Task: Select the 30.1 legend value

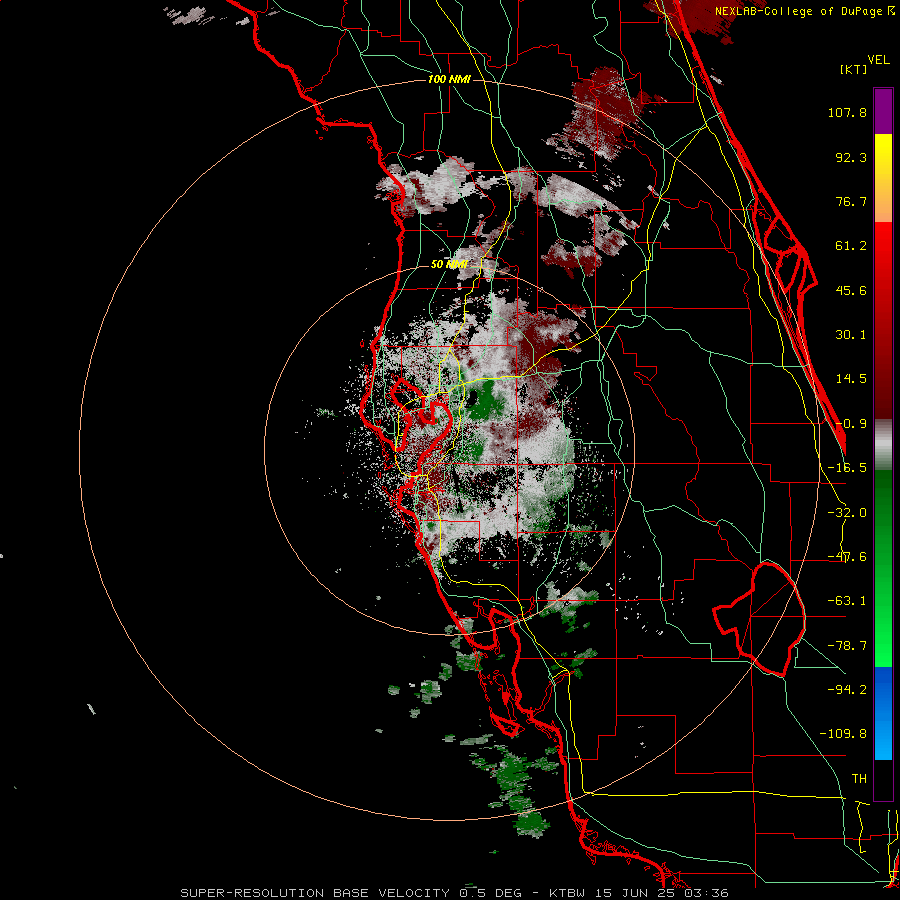Action: tap(851, 335)
